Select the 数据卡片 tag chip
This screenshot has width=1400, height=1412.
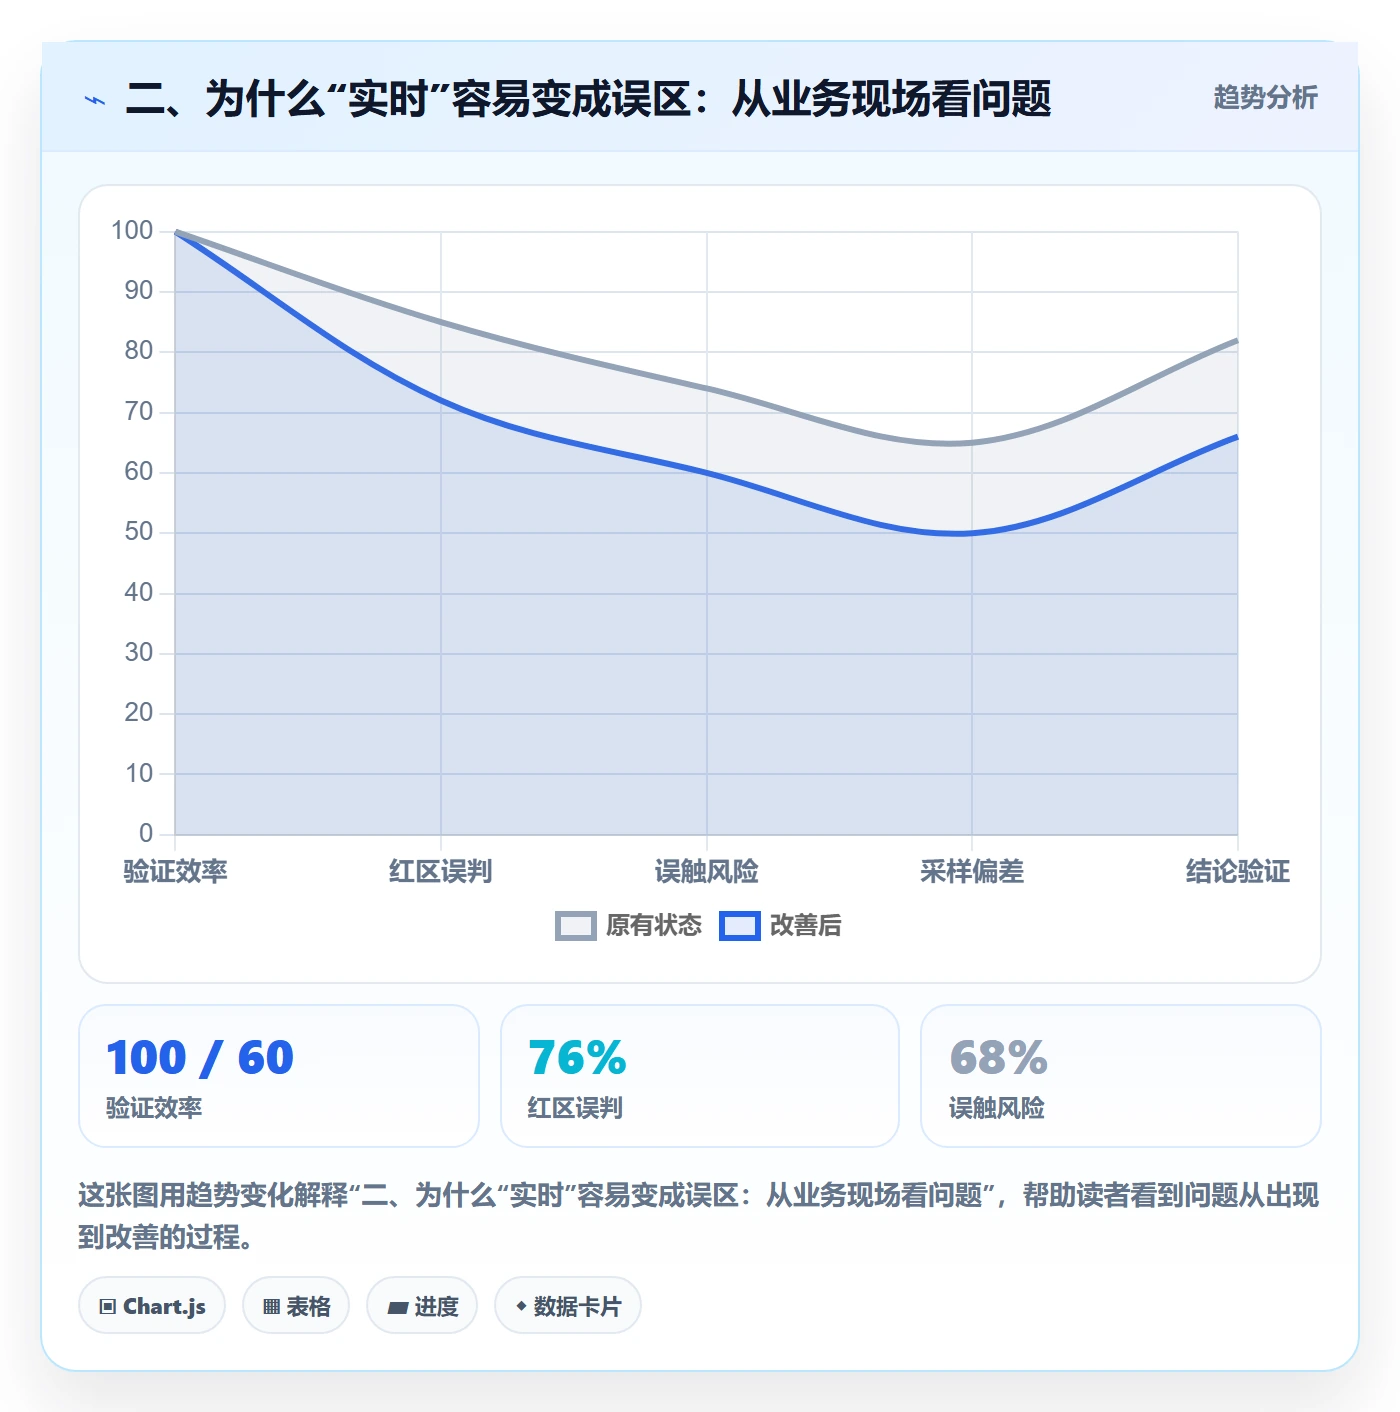[568, 1306]
